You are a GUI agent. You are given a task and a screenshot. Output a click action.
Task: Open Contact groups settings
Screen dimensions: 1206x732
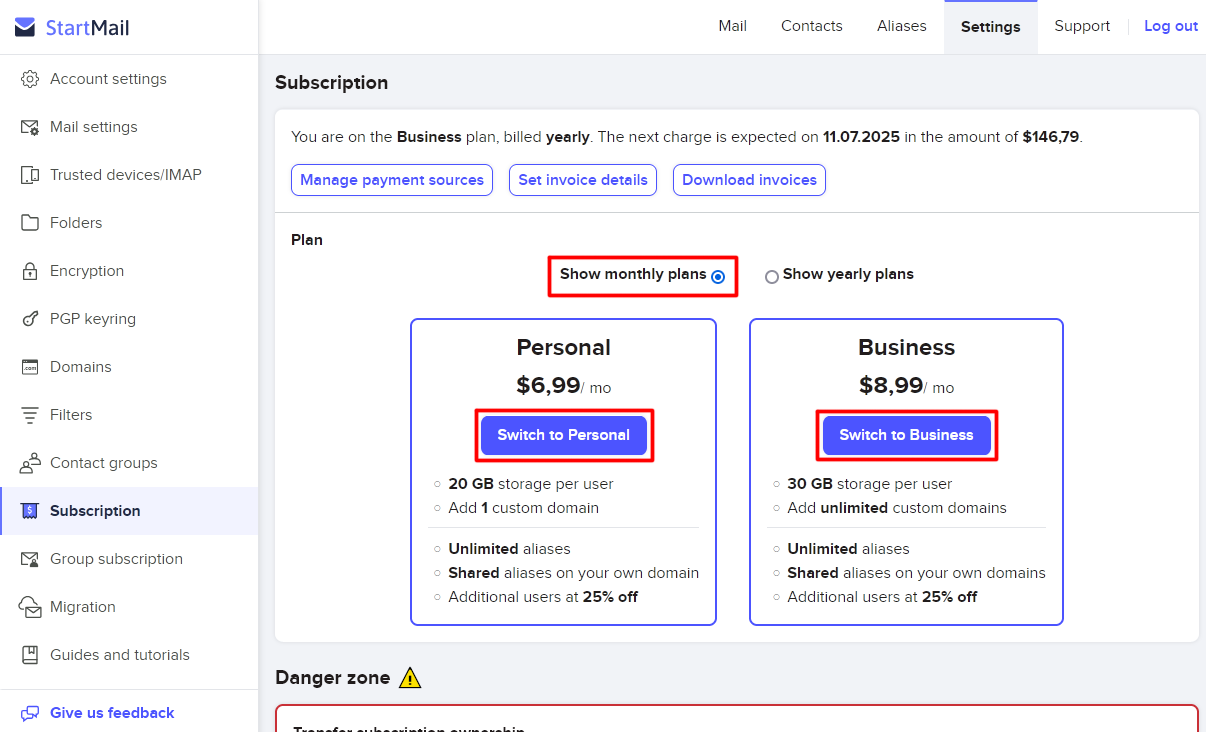(129, 463)
